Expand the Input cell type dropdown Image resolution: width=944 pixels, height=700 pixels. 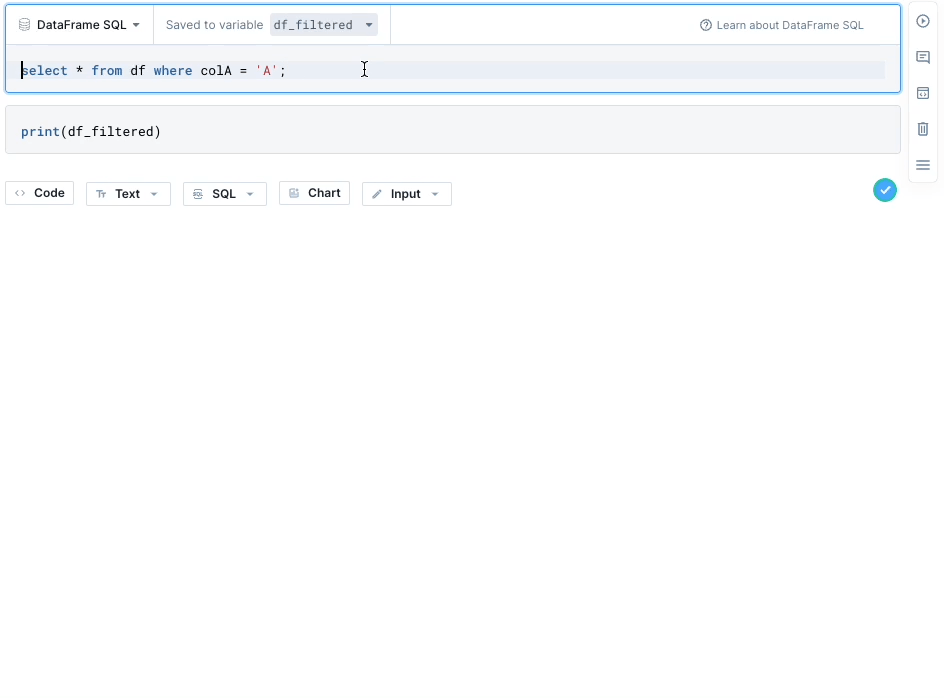[406, 194]
